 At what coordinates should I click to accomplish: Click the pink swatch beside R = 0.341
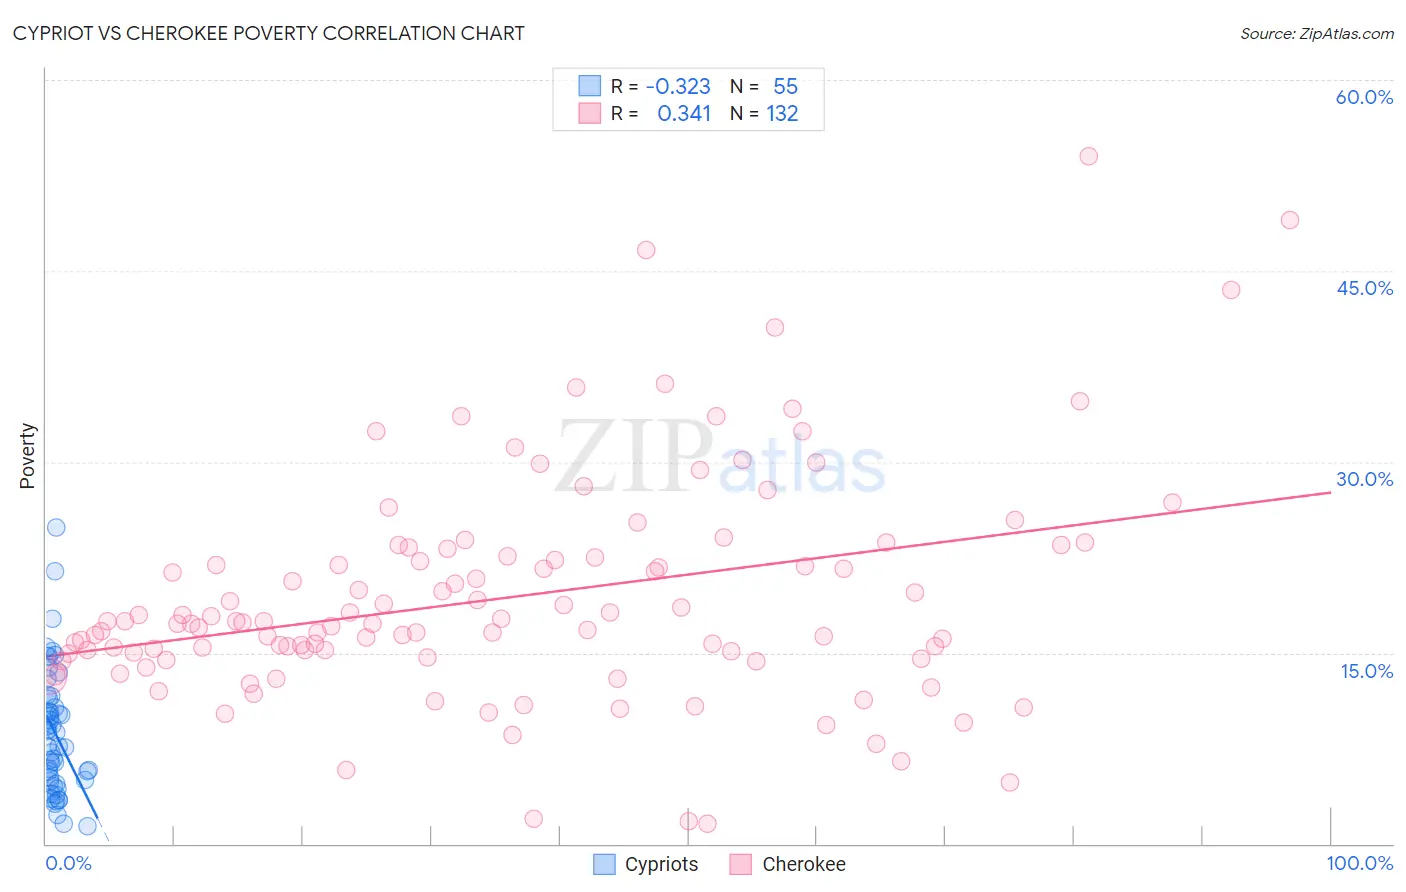pos(590,113)
